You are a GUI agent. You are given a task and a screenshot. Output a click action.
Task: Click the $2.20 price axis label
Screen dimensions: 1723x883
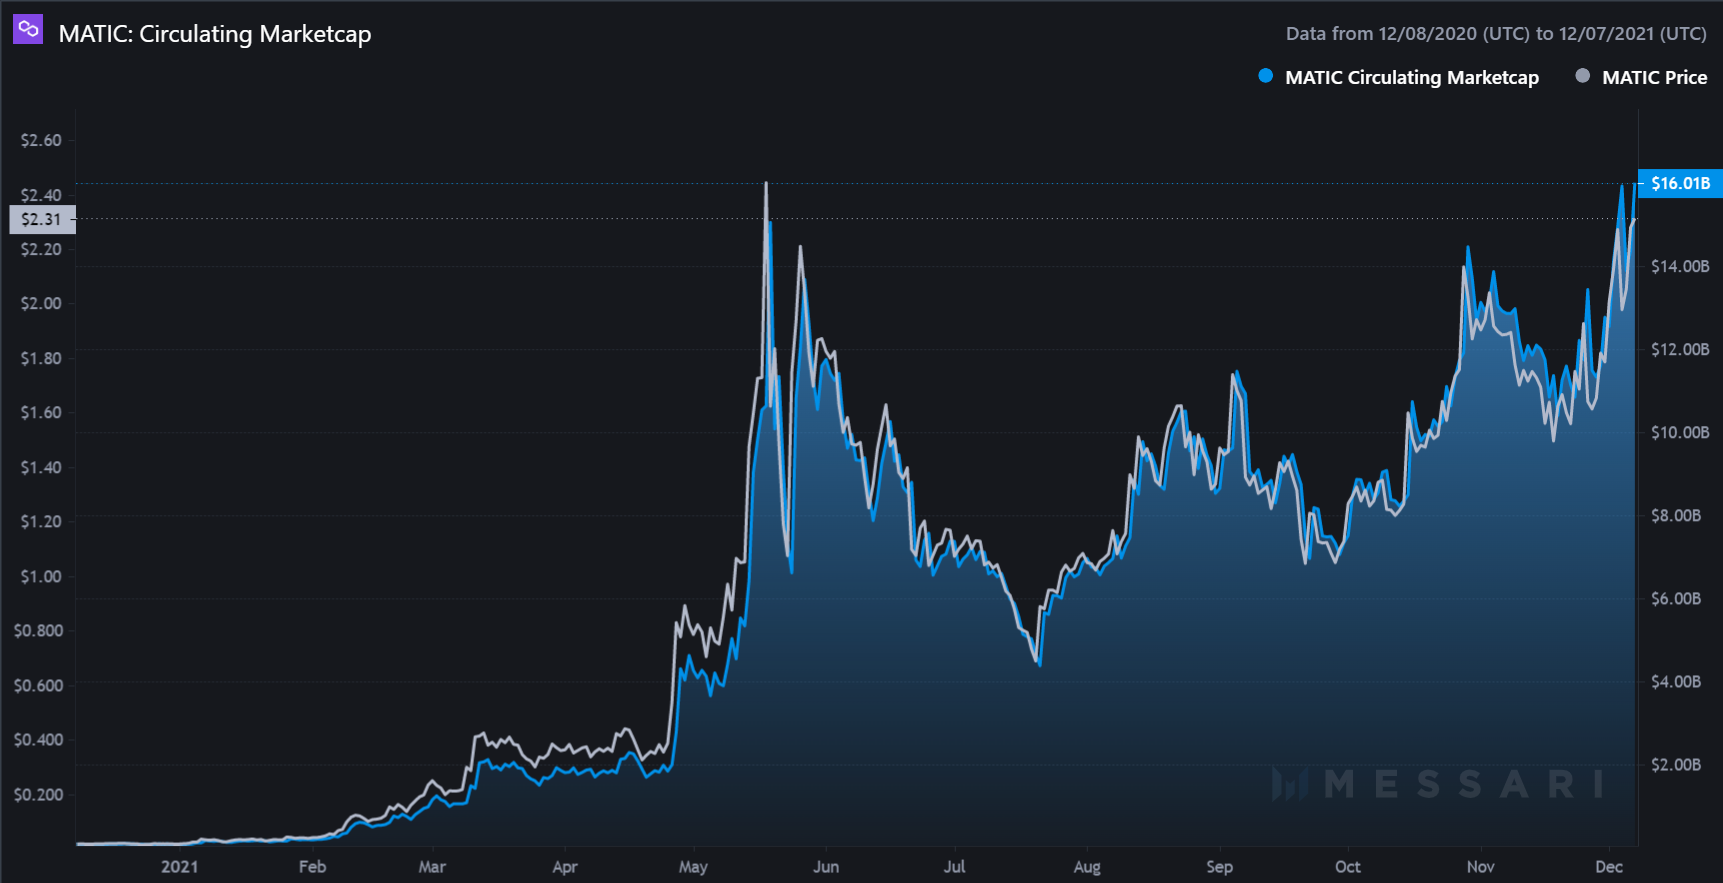click(41, 249)
